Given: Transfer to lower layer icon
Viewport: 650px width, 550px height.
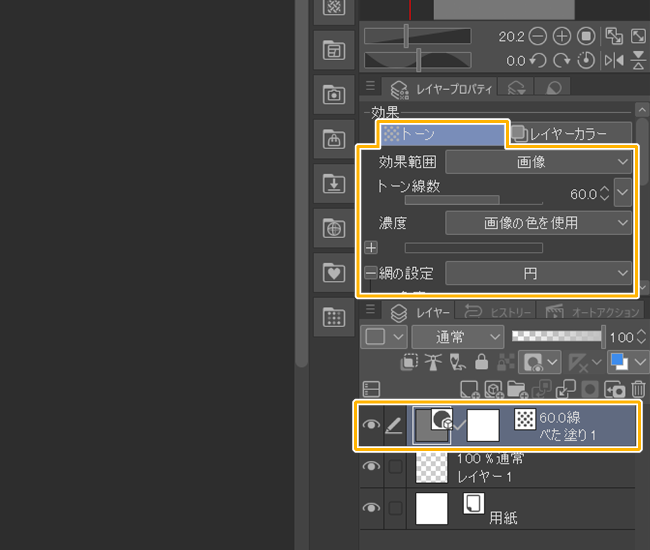Looking at the screenshot, I should [541, 390].
